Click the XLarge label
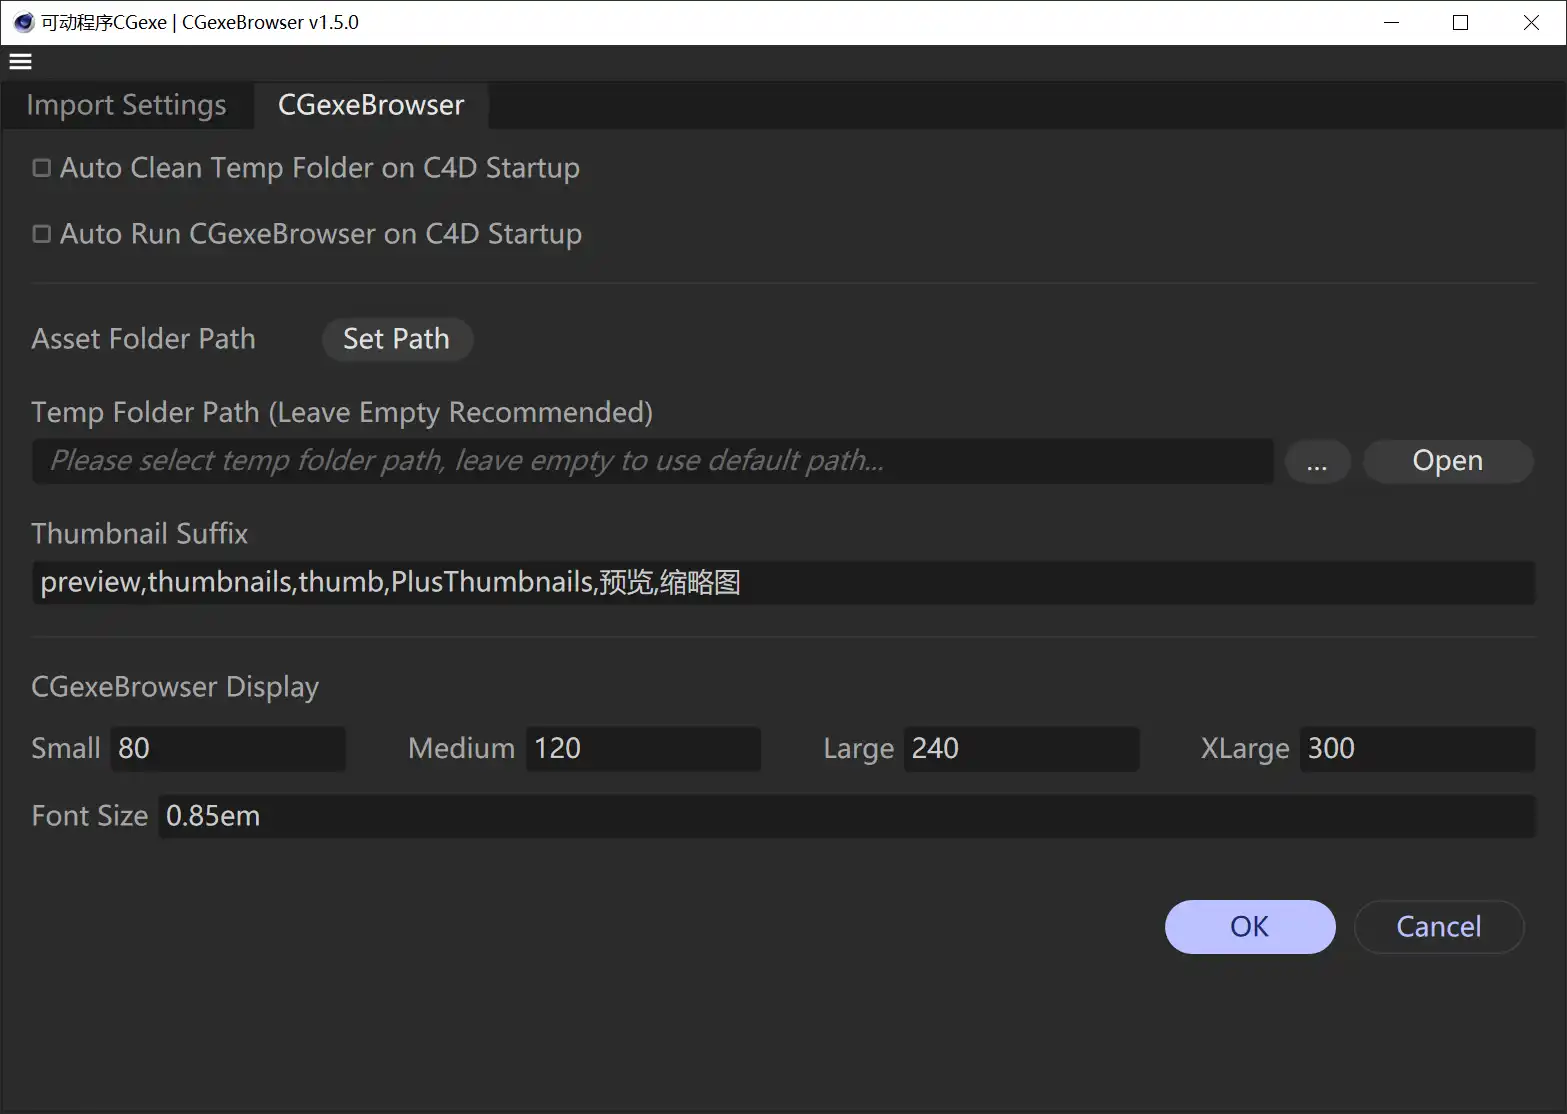The width and height of the screenshot is (1567, 1114). [x=1245, y=749]
